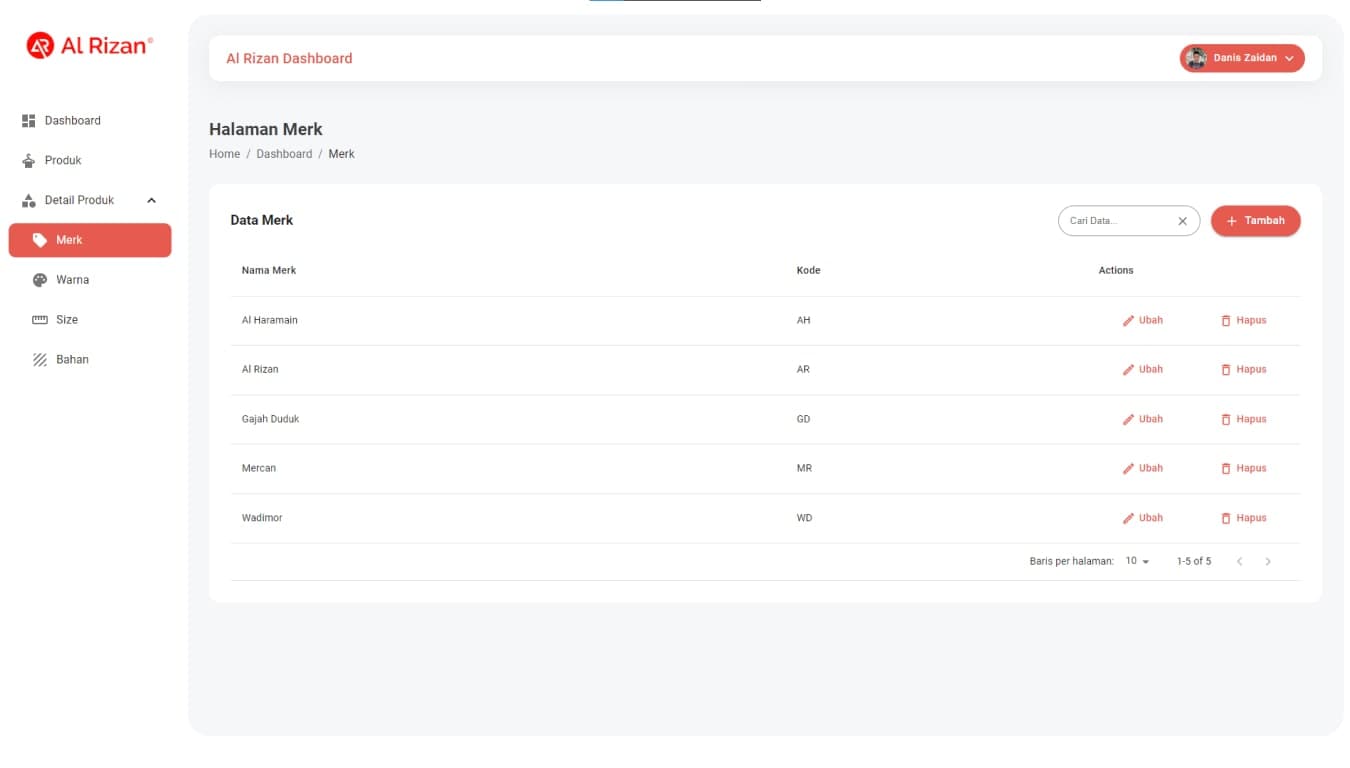Click the trash icon for Al Haramain
Viewport: 1350px width, 768px height.
click(1226, 321)
